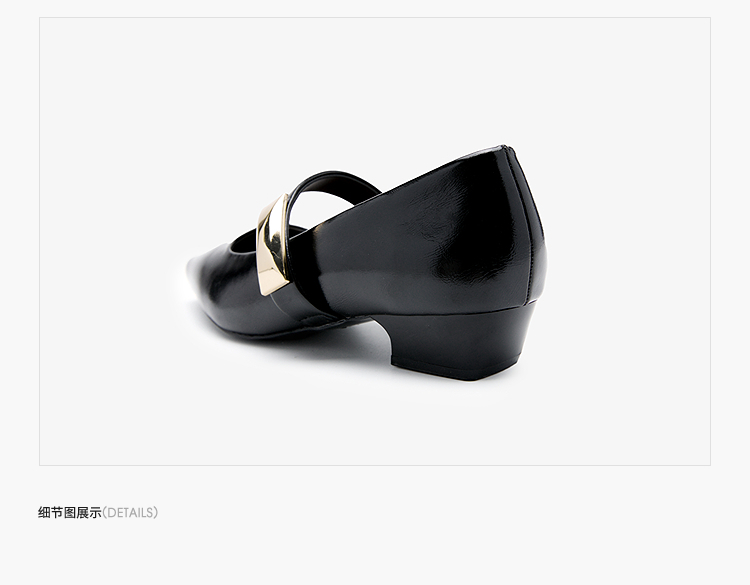Image resolution: width=750 pixels, height=585 pixels.
Task: Click empty image area left of toe
Action: 110,277
